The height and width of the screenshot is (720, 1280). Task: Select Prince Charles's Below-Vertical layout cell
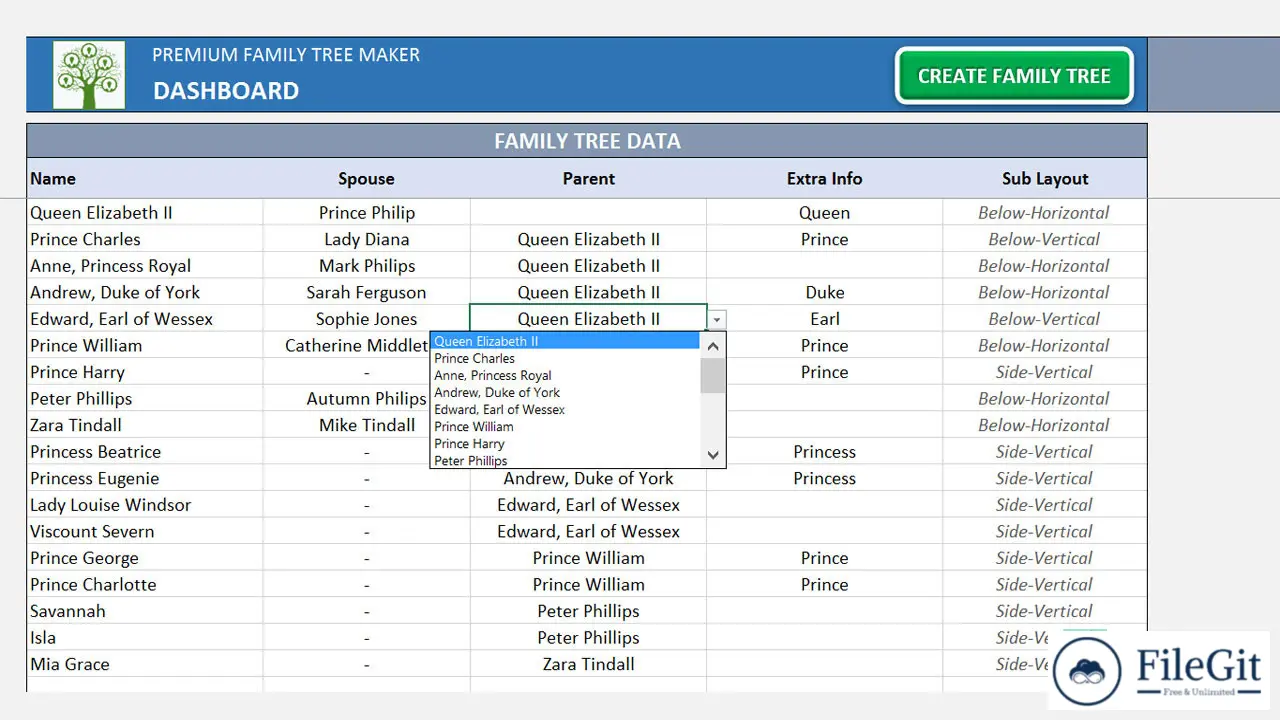1044,239
